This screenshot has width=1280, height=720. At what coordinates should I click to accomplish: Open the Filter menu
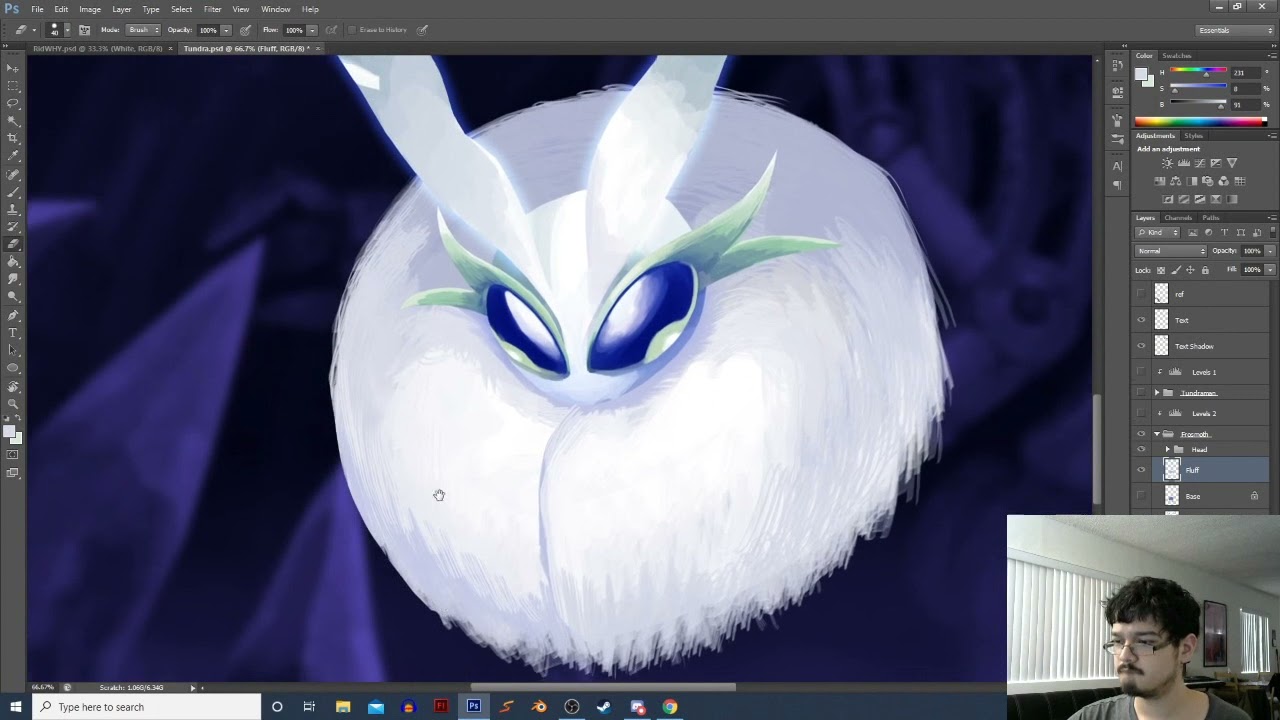212,9
